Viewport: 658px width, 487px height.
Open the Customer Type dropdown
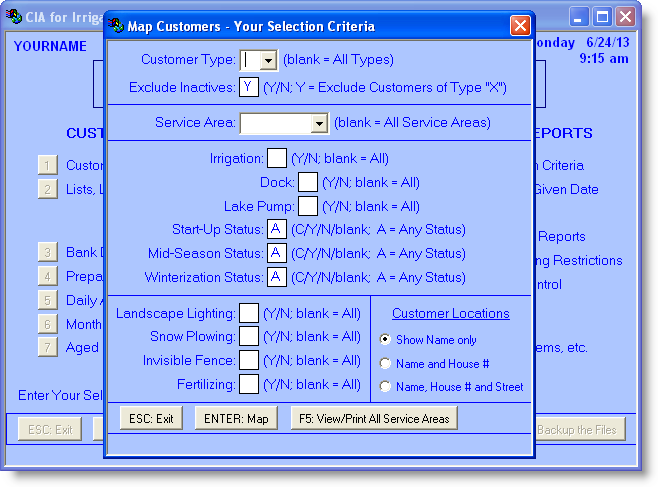(267, 60)
